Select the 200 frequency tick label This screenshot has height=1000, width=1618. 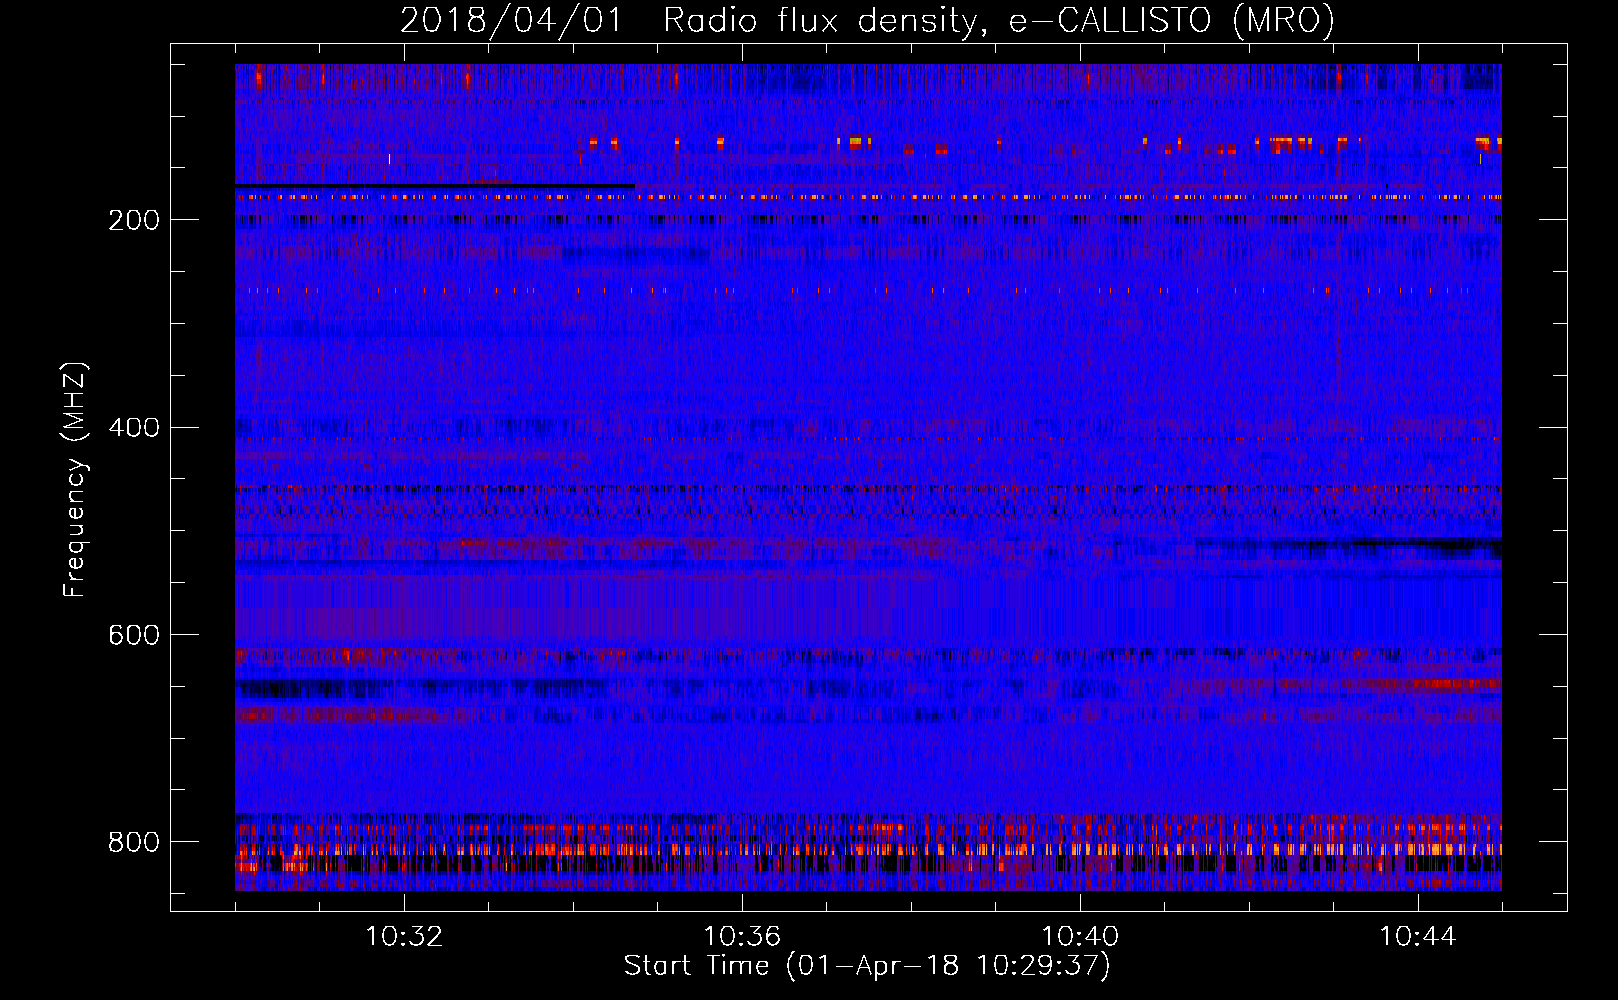[134, 220]
